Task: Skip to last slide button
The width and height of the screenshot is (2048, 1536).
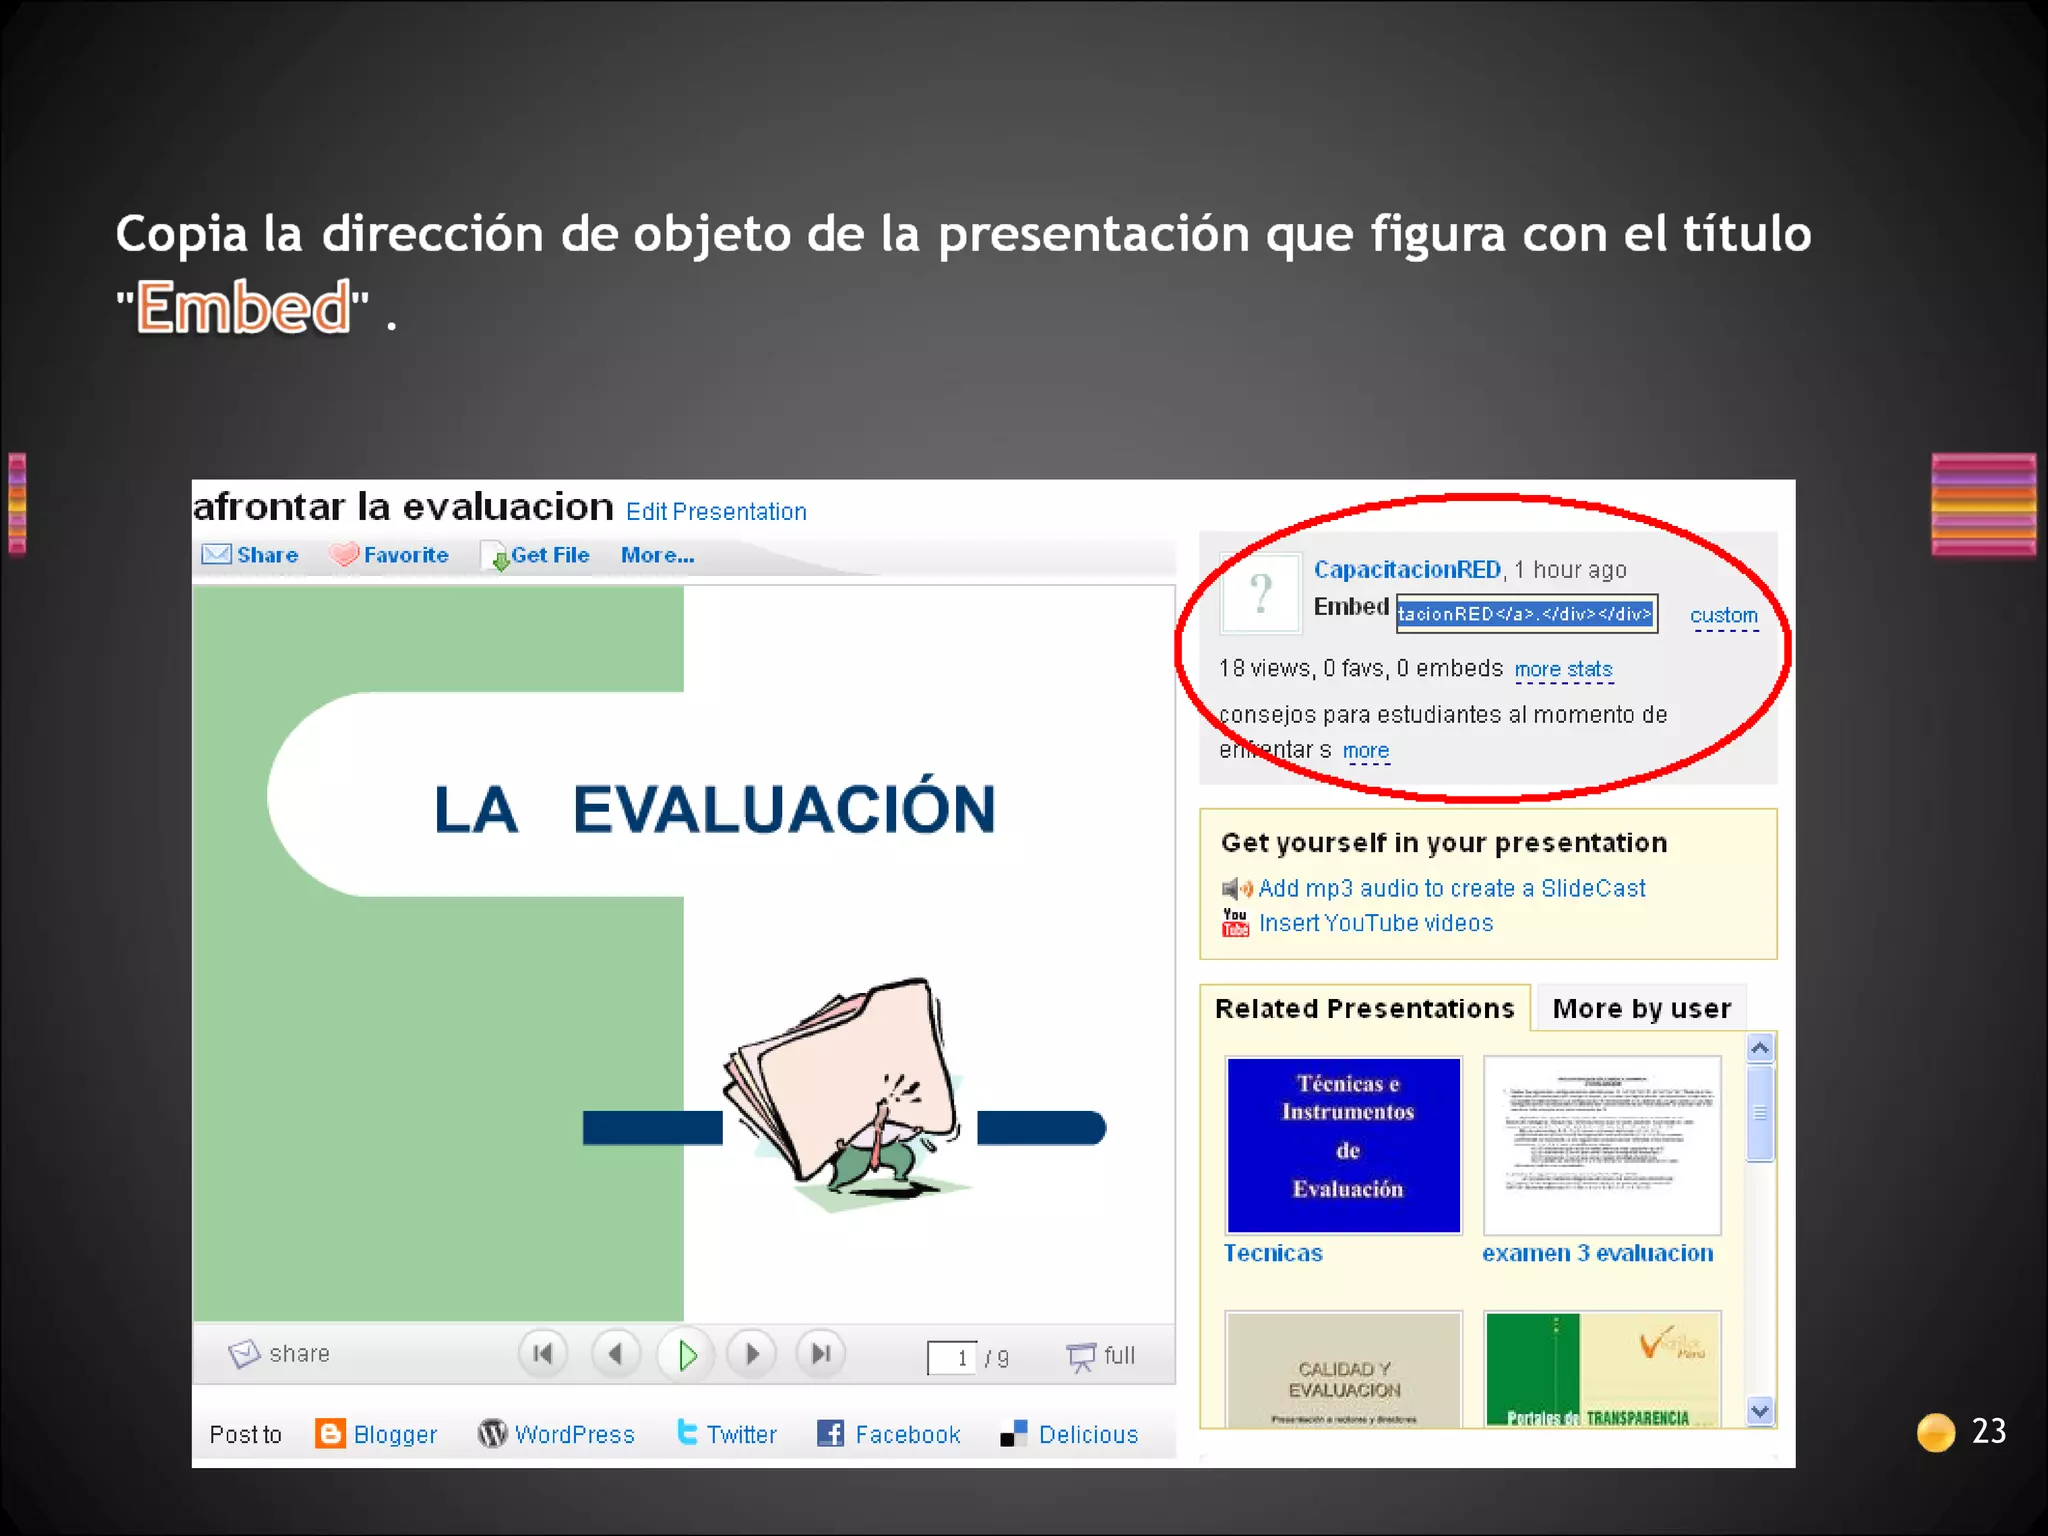Action: (x=821, y=1354)
